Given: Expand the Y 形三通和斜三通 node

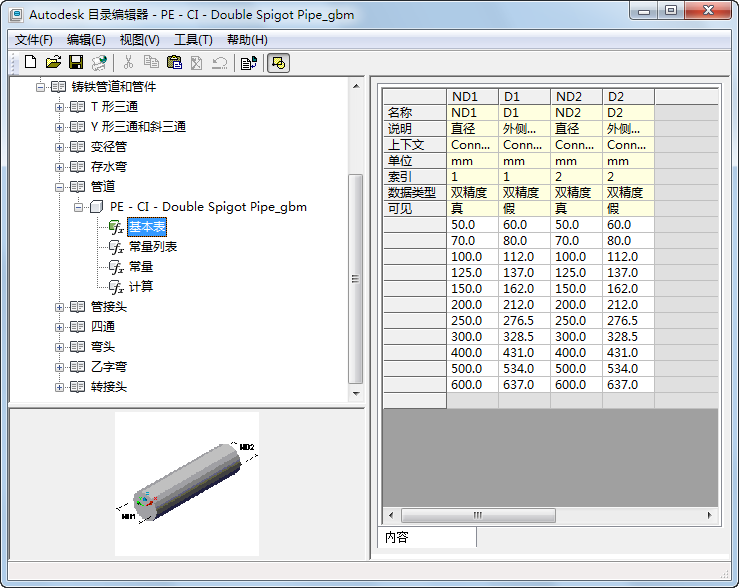Looking at the screenshot, I should point(59,127).
